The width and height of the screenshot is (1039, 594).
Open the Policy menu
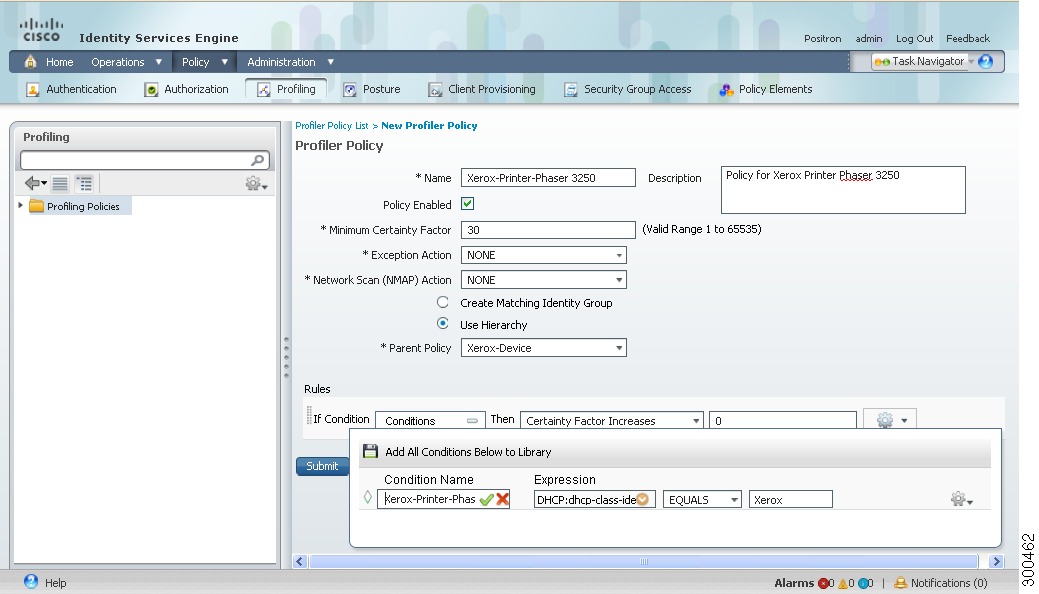coord(205,62)
